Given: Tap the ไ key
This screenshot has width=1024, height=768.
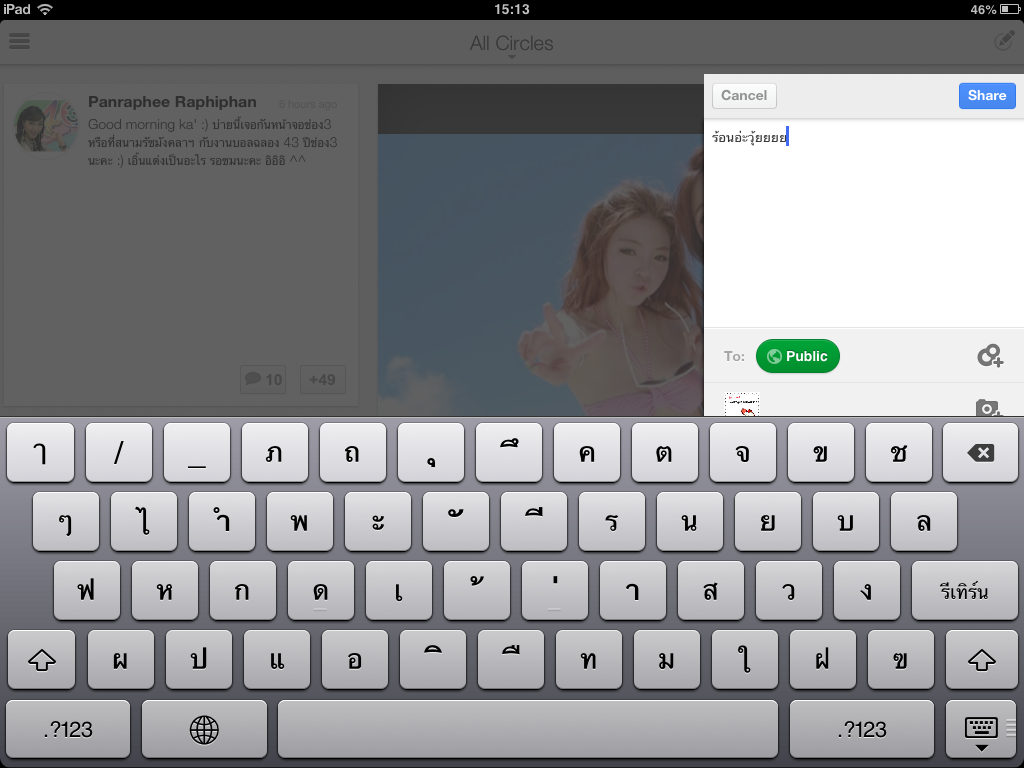Looking at the screenshot, I should point(144,522).
